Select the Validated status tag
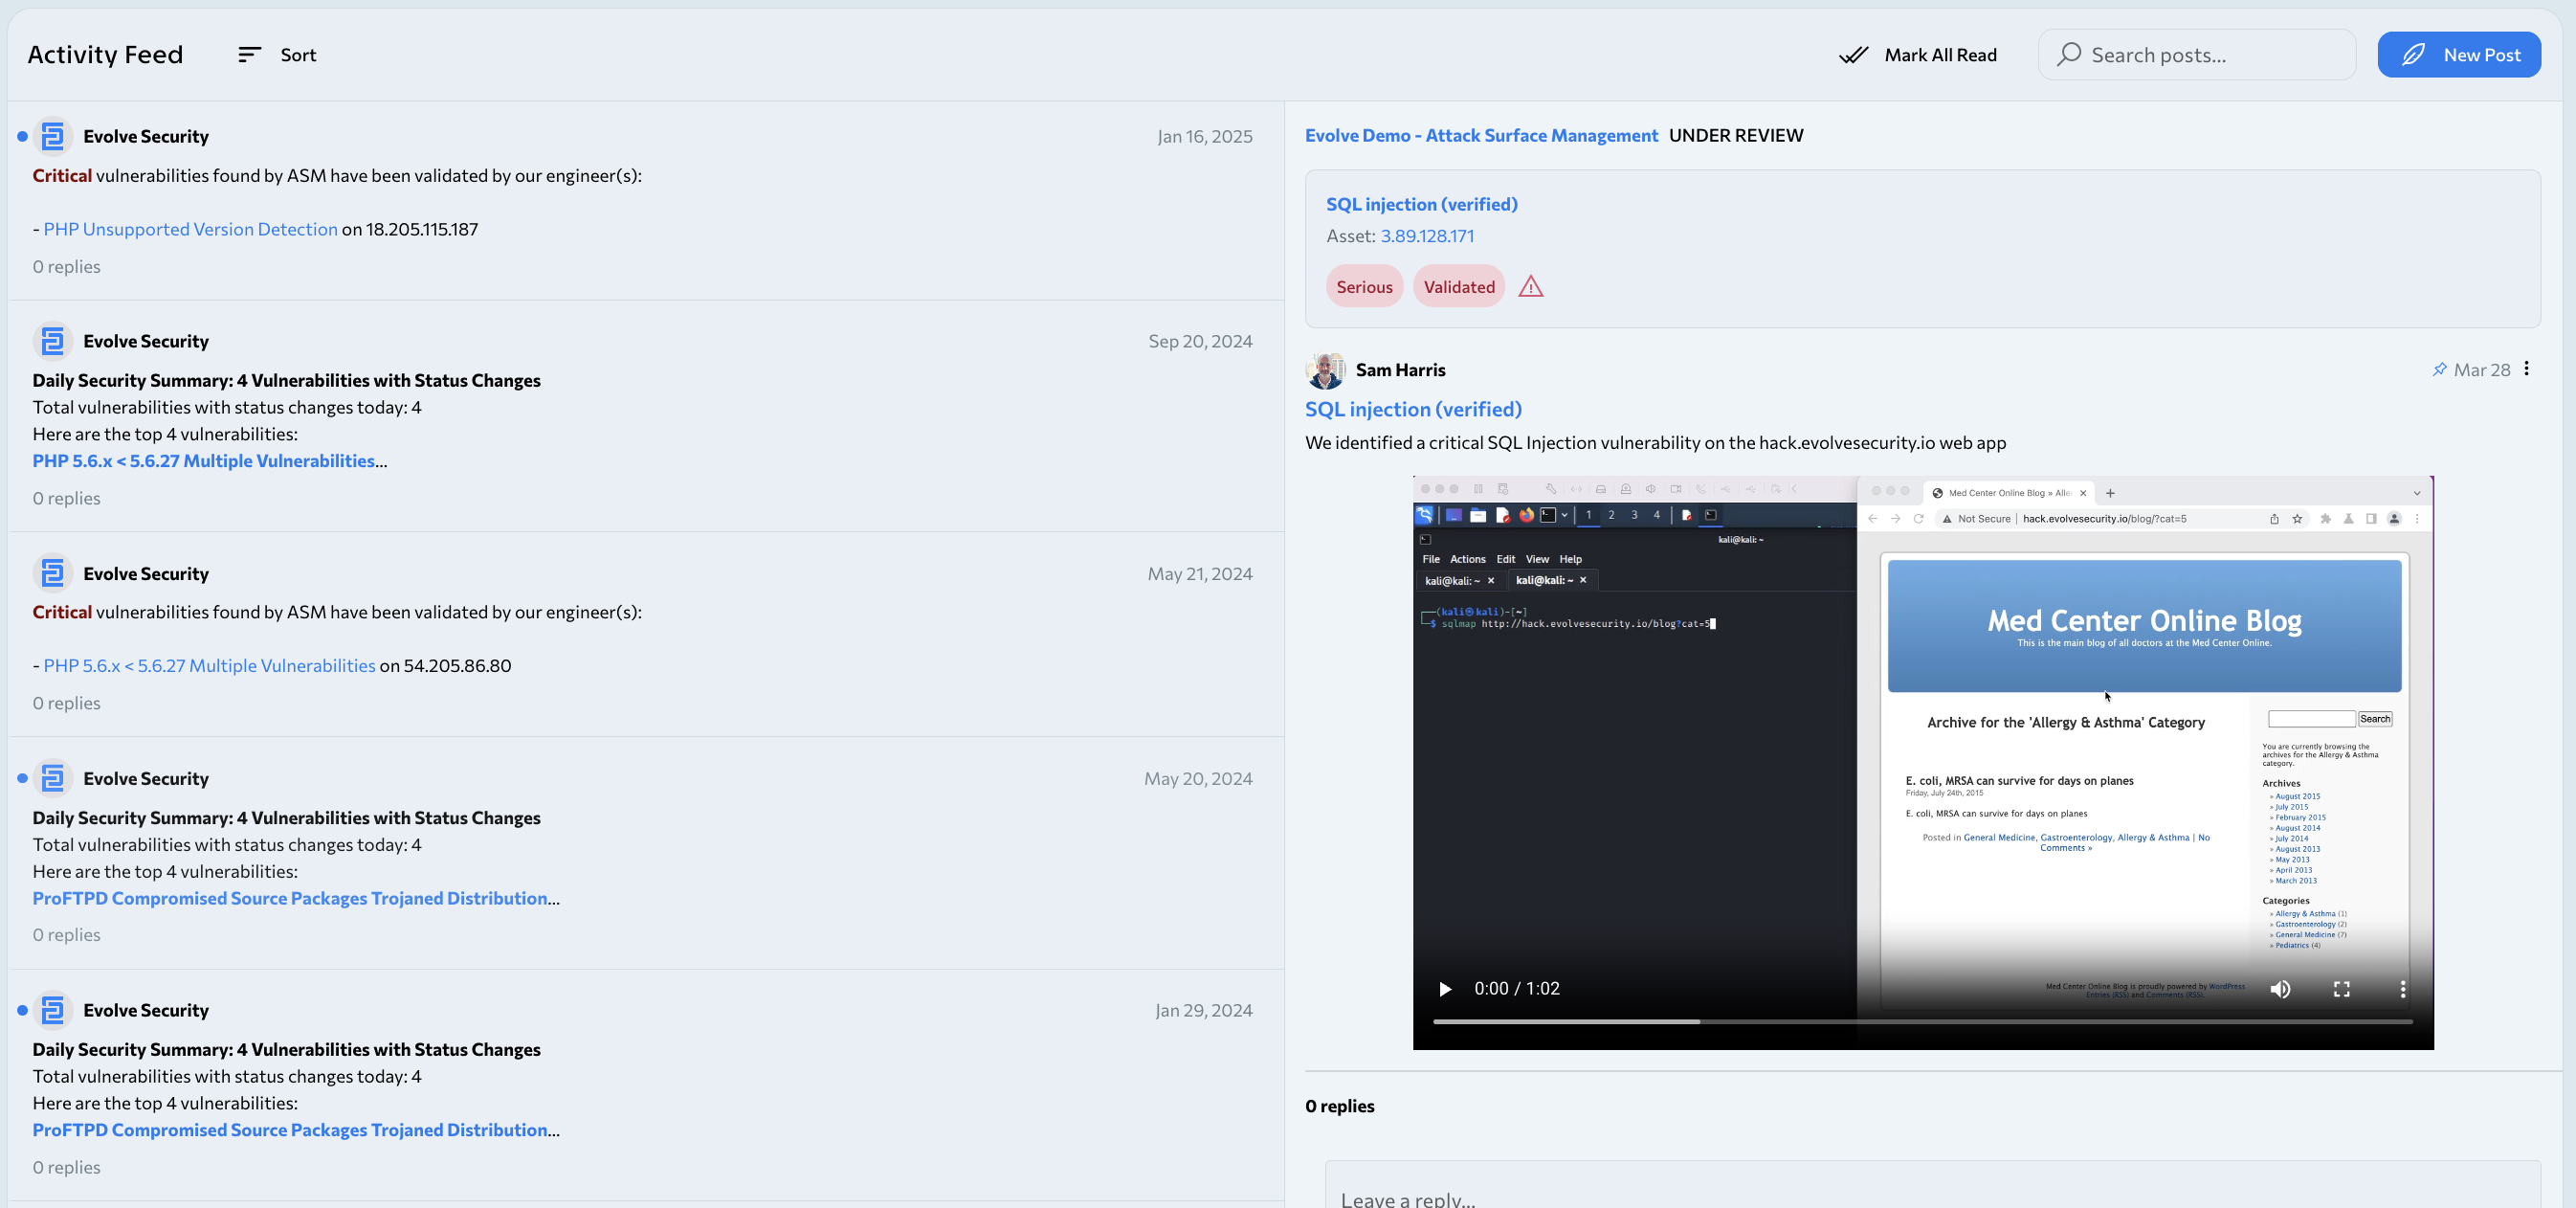This screenshot has width=2576, height=1208. pos(1458,287)
